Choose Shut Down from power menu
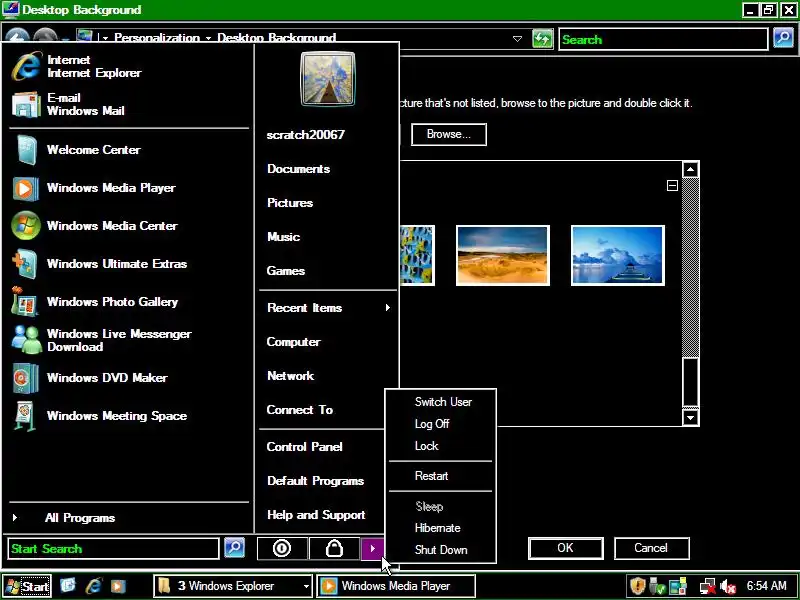 click(441, 550)
